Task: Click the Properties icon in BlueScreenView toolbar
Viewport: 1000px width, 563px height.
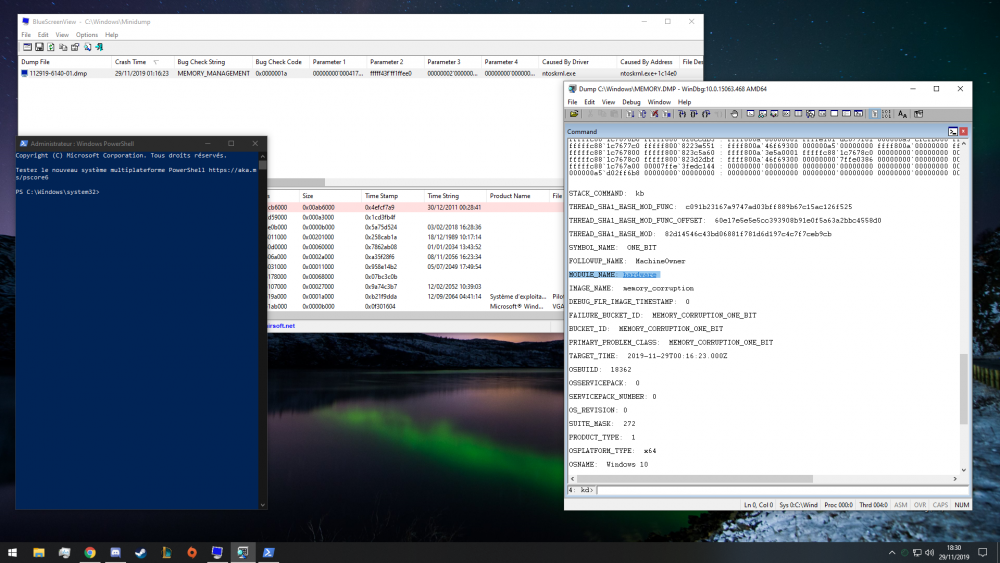Action: (x=75, y=47)
